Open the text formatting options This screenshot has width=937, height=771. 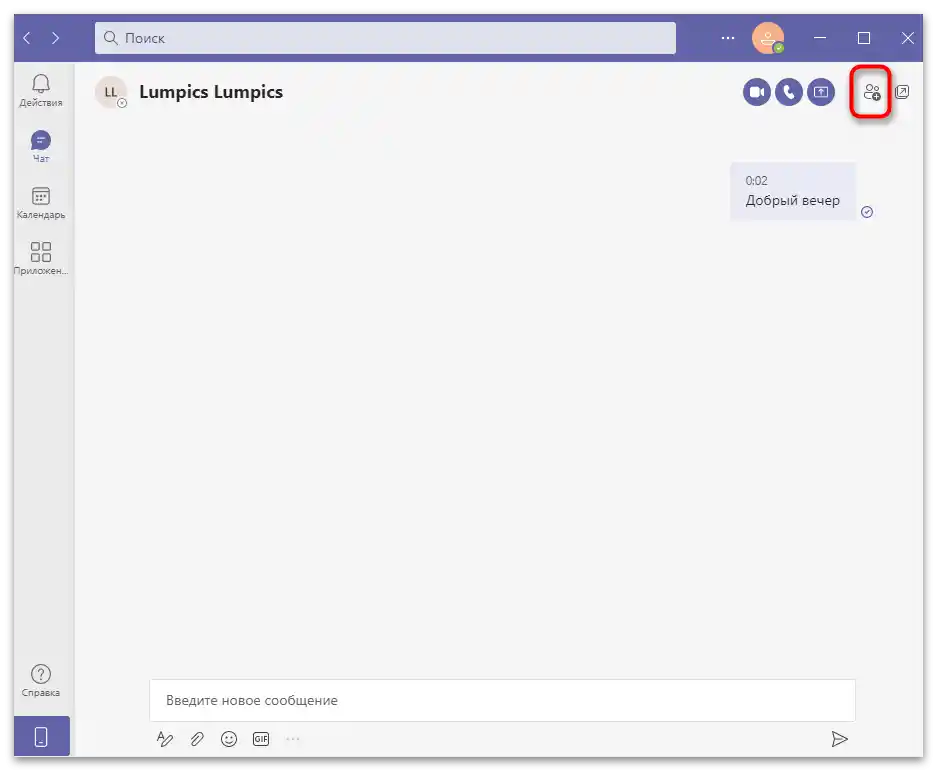point(165,739)
